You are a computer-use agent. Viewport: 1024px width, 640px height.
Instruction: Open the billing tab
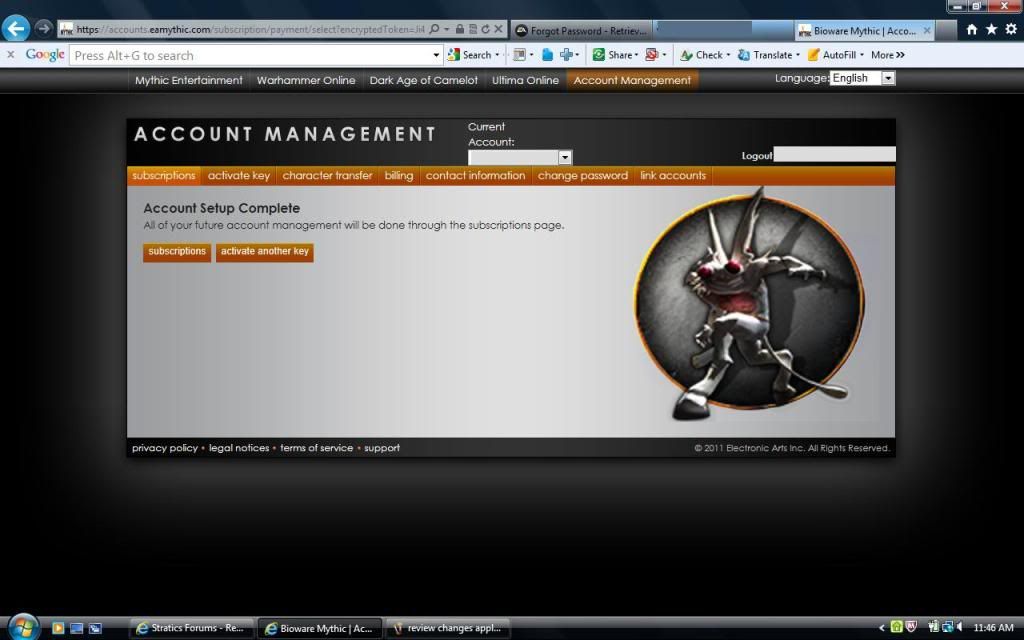coord(398,176)
